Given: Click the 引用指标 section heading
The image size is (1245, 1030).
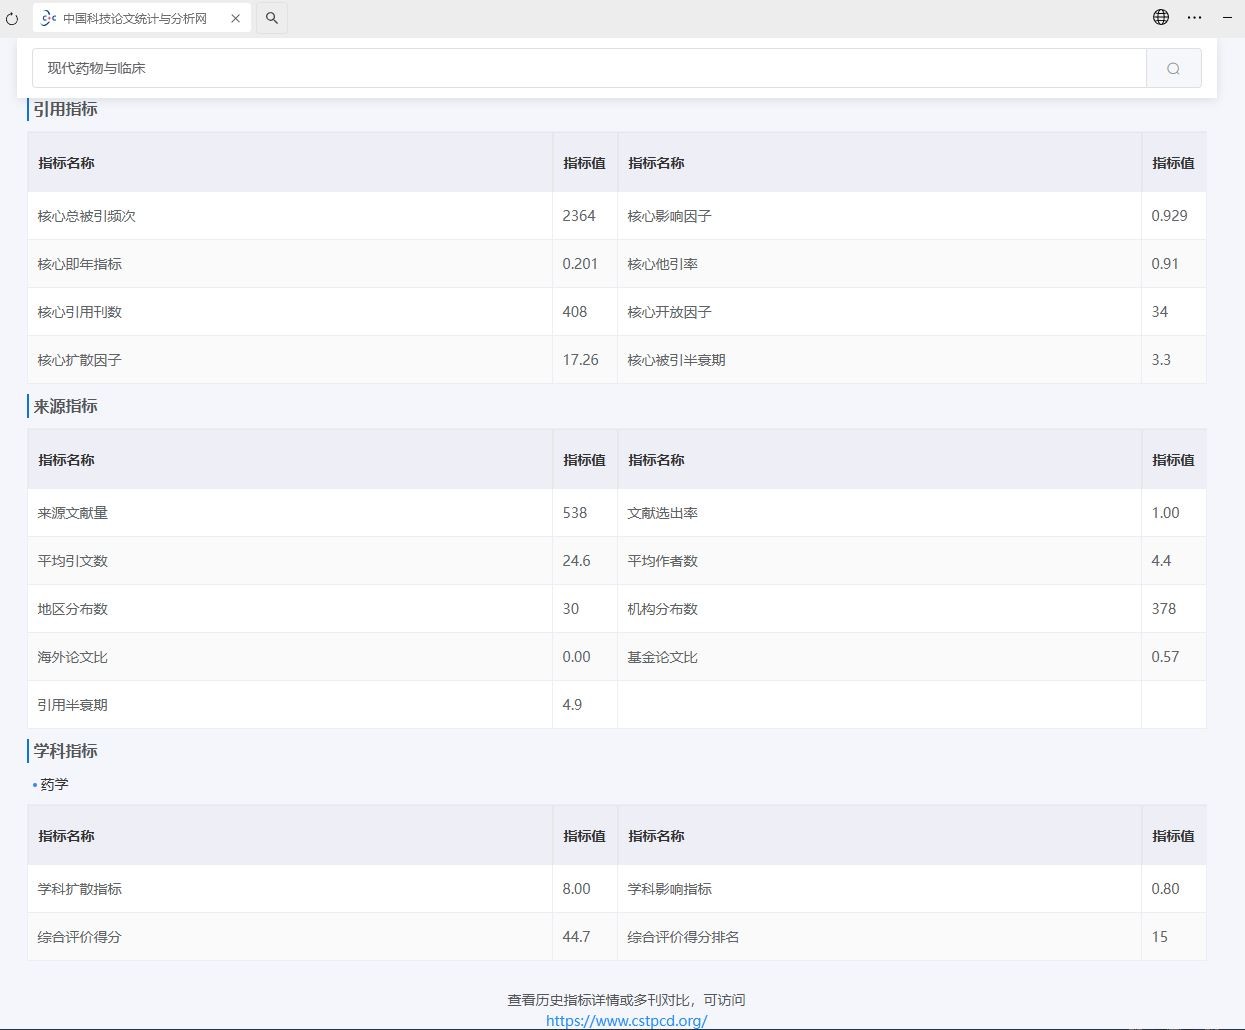Looking at the screenshot, I should (66, 109).
